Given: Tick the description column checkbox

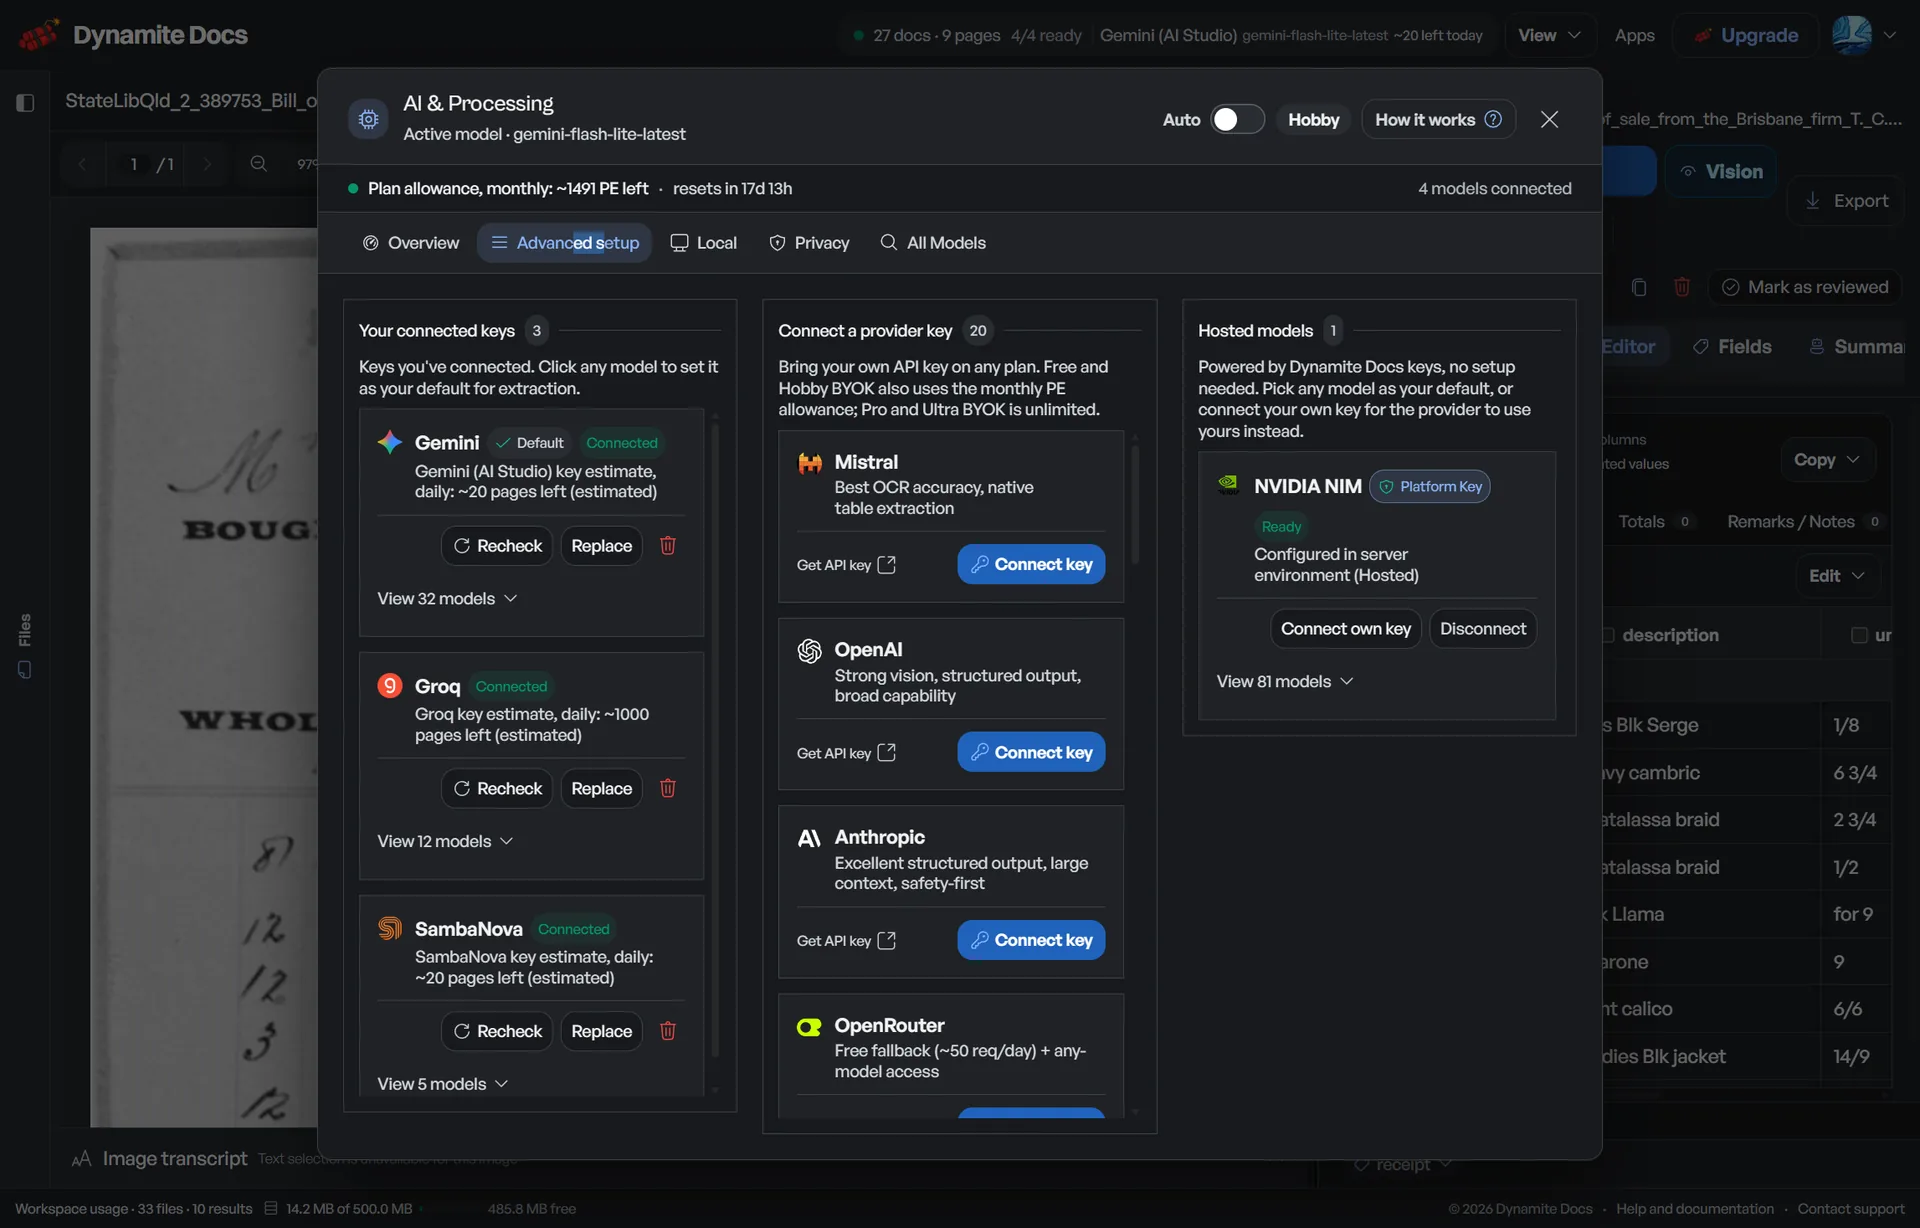Looking at the screenshot, I should point(1608,635).
